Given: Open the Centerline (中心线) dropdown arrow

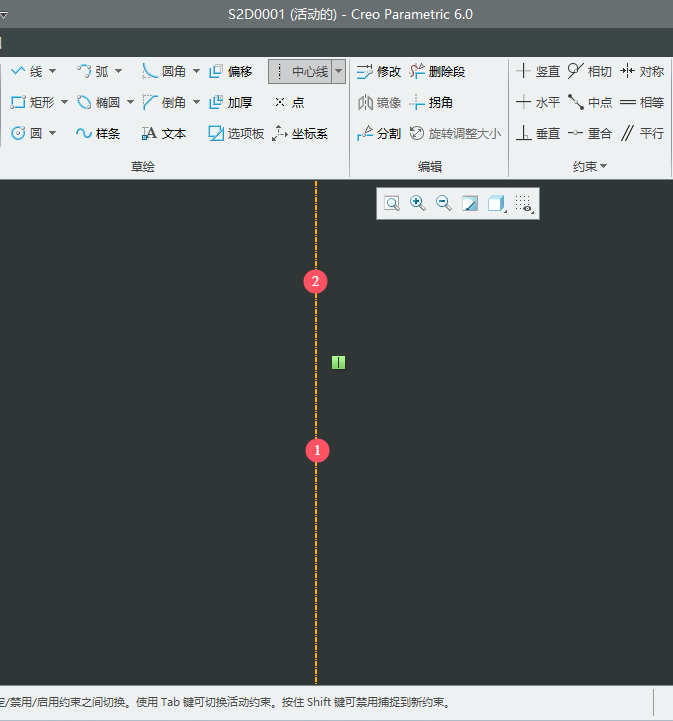Looking at the screenshot, I should coord(339,72).
